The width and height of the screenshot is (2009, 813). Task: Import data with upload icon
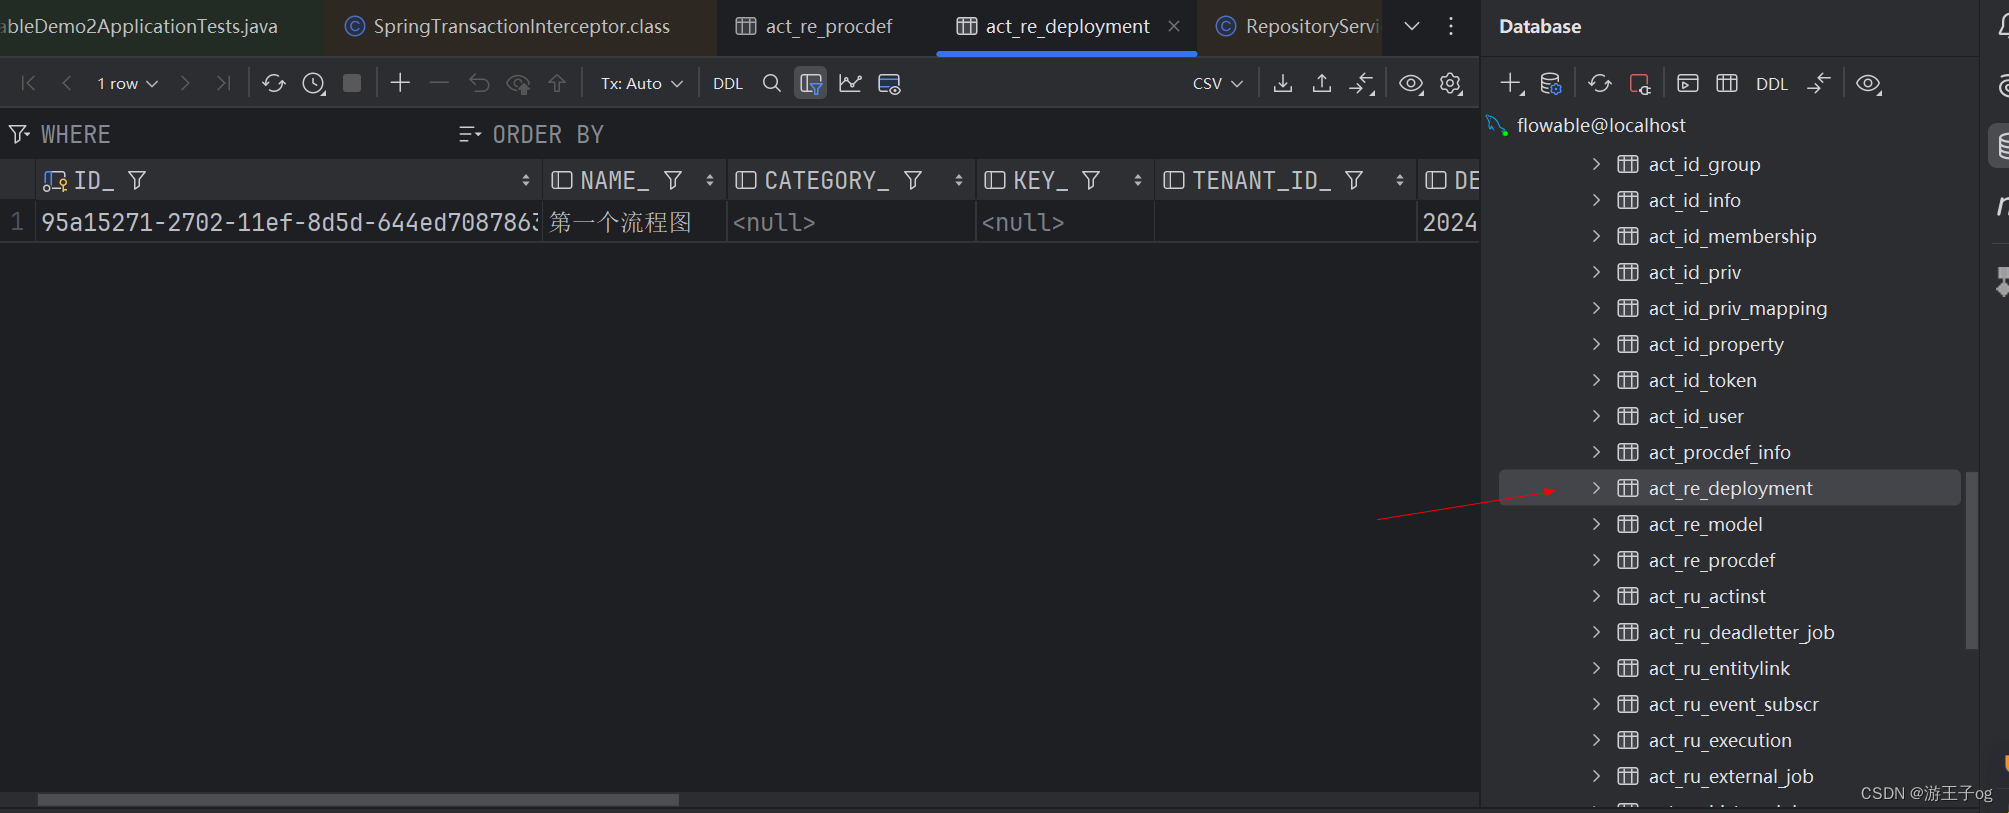(1322, 83)
